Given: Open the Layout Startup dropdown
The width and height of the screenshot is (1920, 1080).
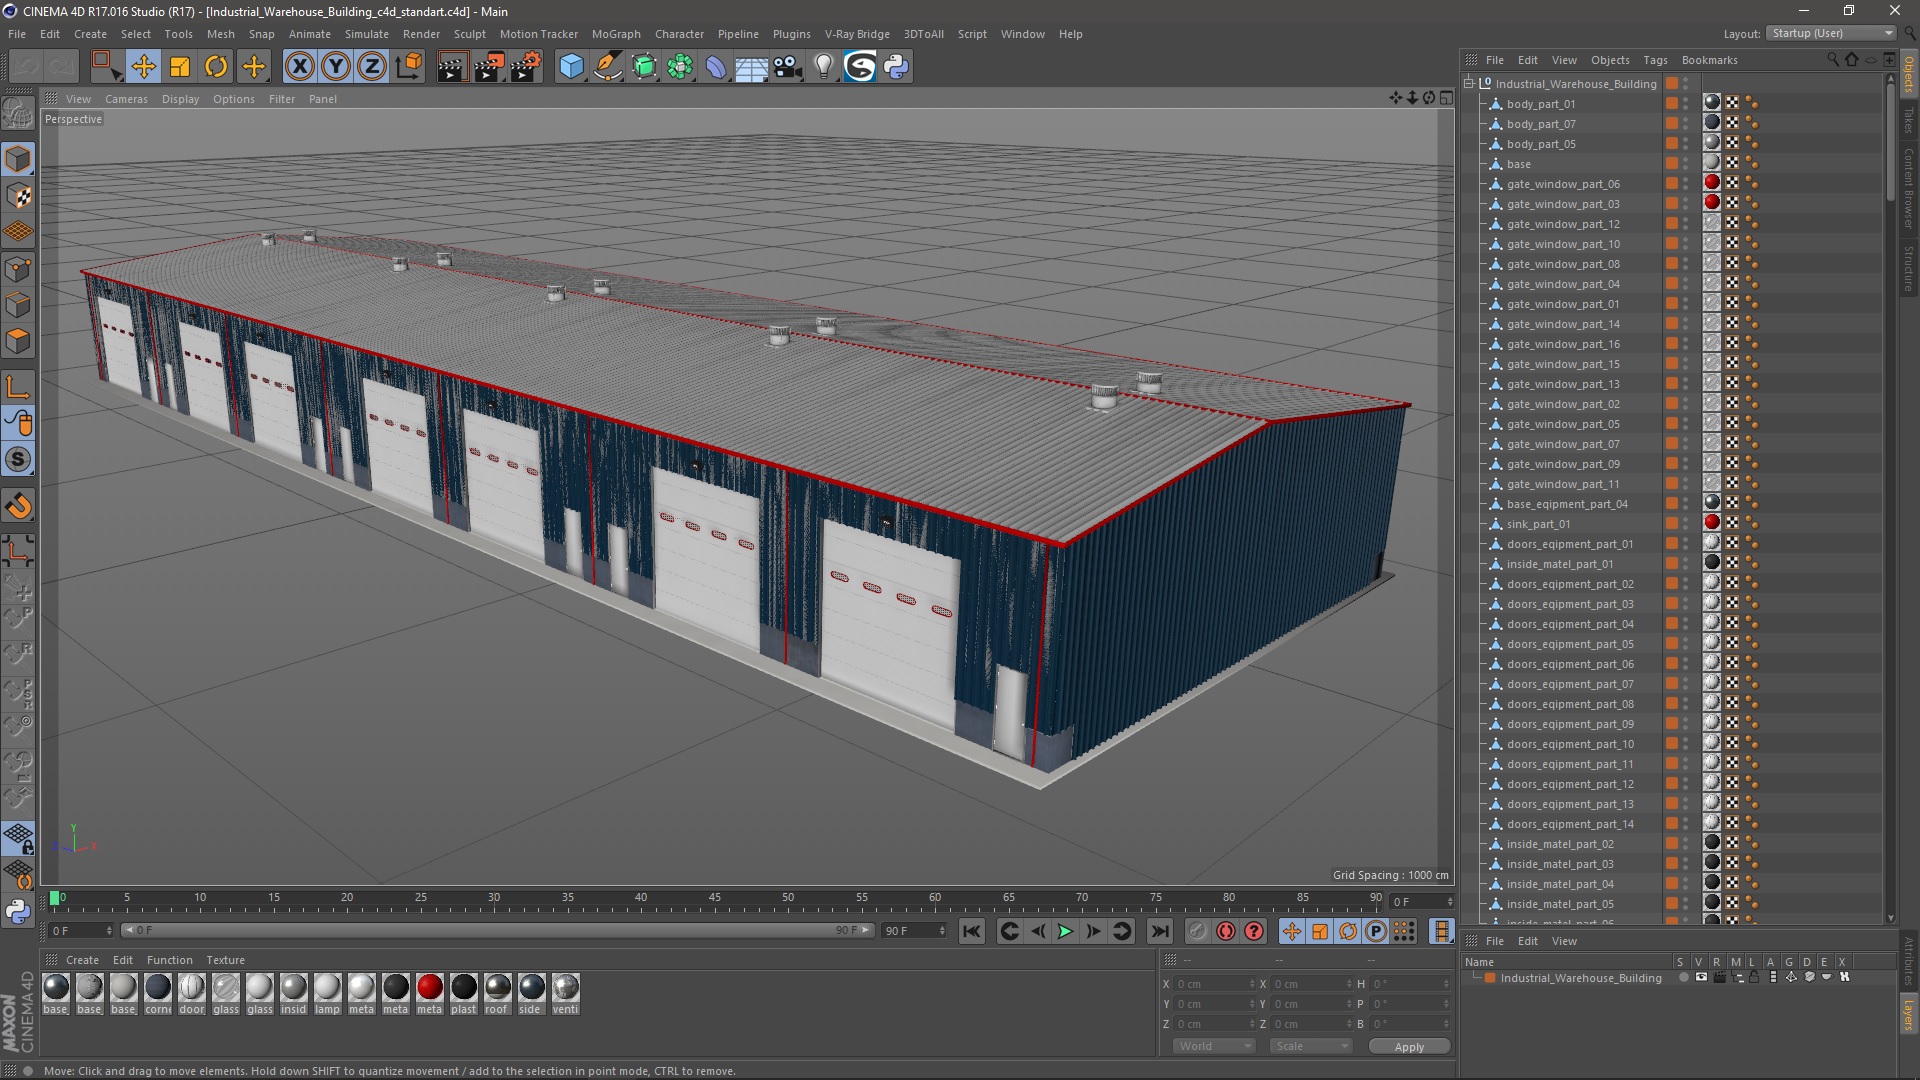Looking at the screenshot, I should pyautogui.click(x=1831, y=33).
